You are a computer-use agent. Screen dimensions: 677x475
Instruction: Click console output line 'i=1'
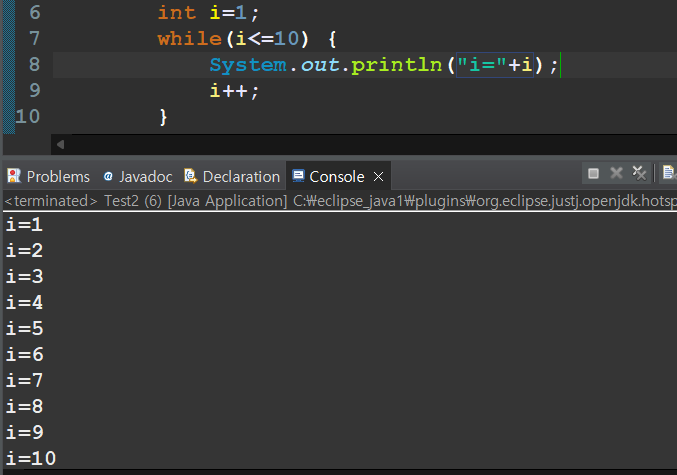[x=24, y=225]
